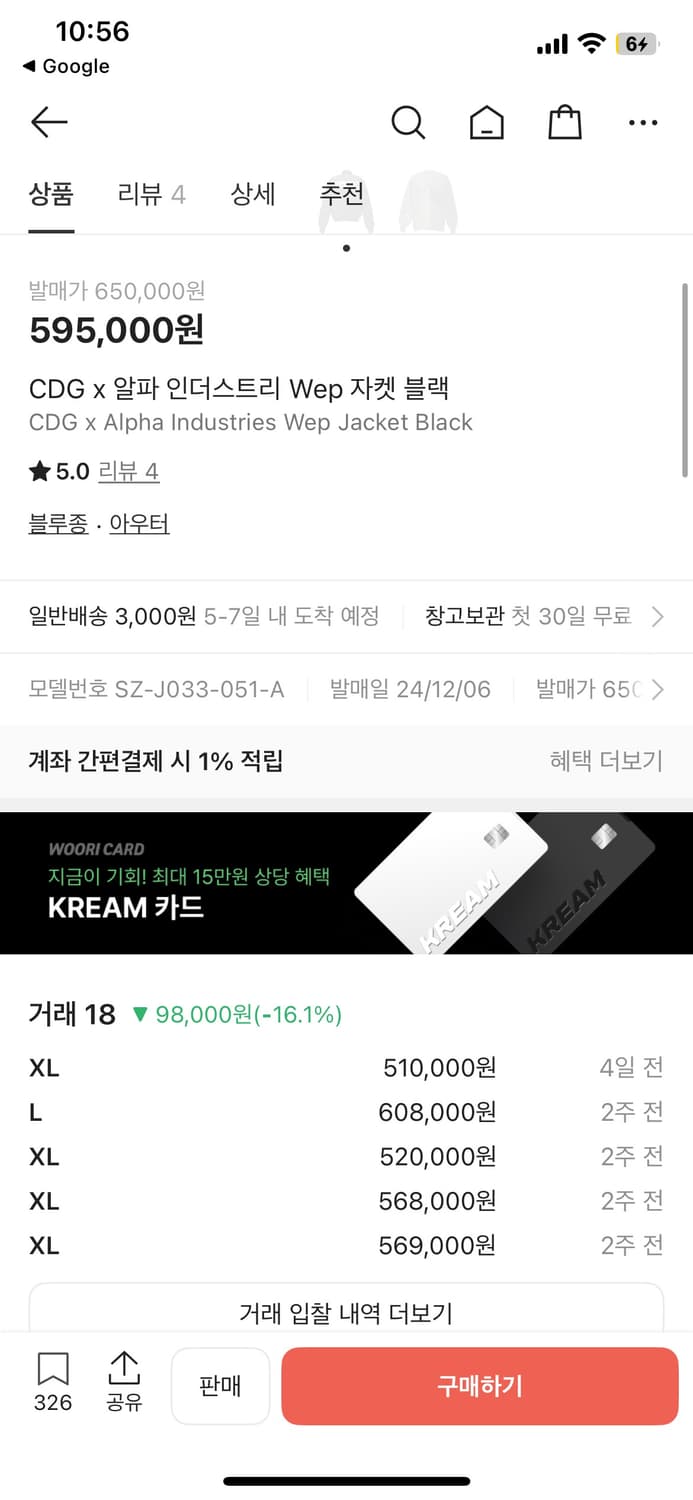Go to the home screen via home icon
This screenshot has width=693, height=1500.
[486, 122]
